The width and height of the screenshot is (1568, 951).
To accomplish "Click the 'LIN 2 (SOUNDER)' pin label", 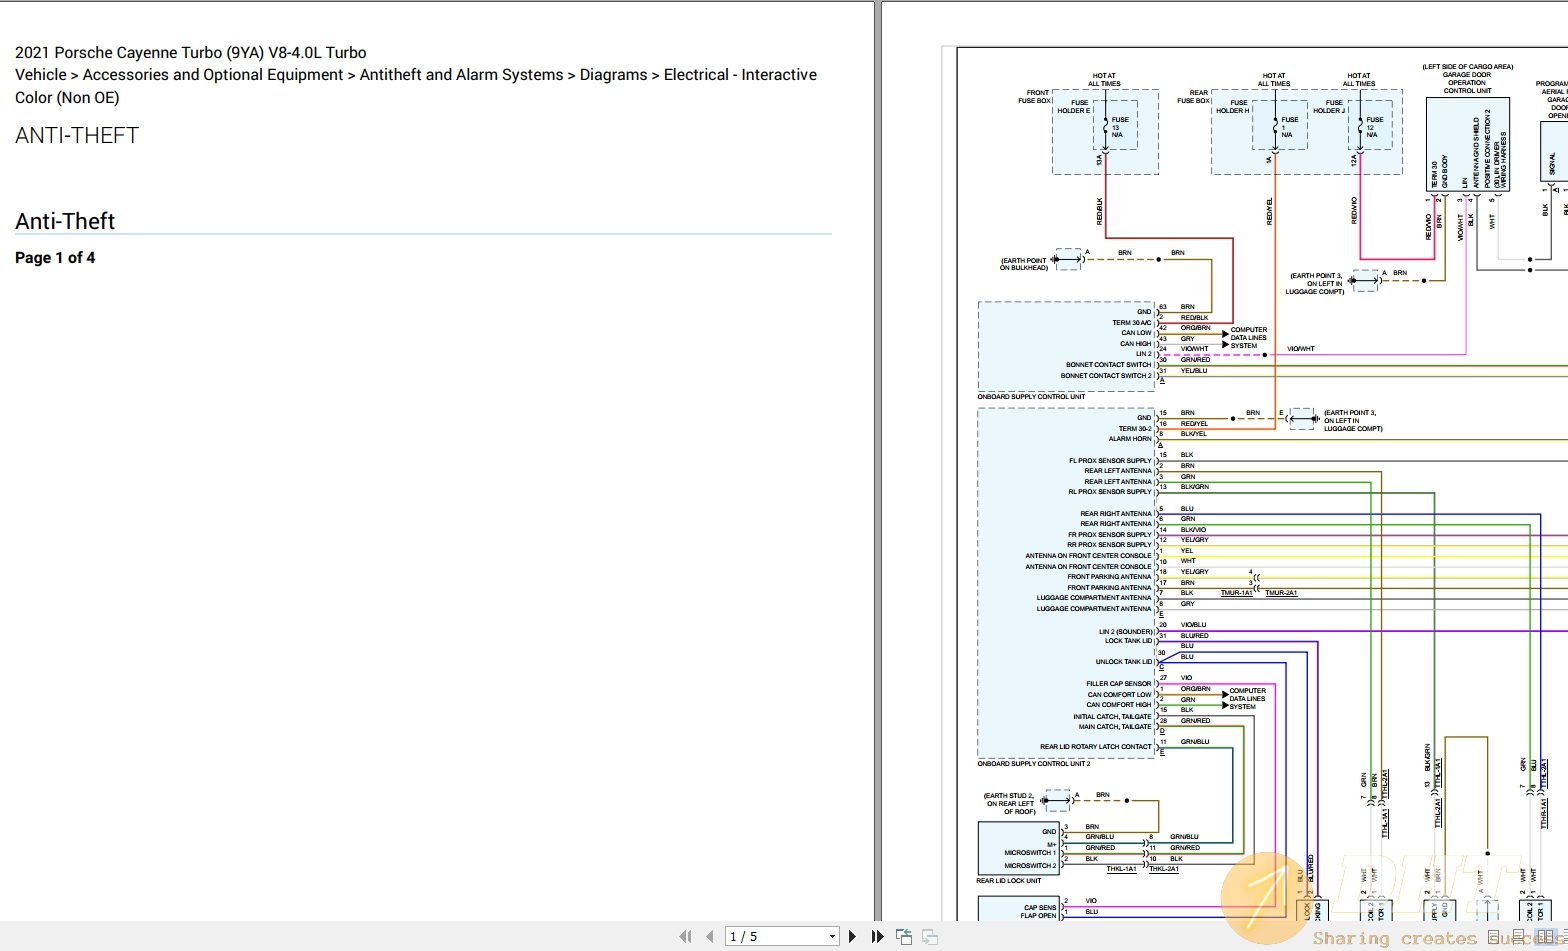I will click(x=1126, y=632).
